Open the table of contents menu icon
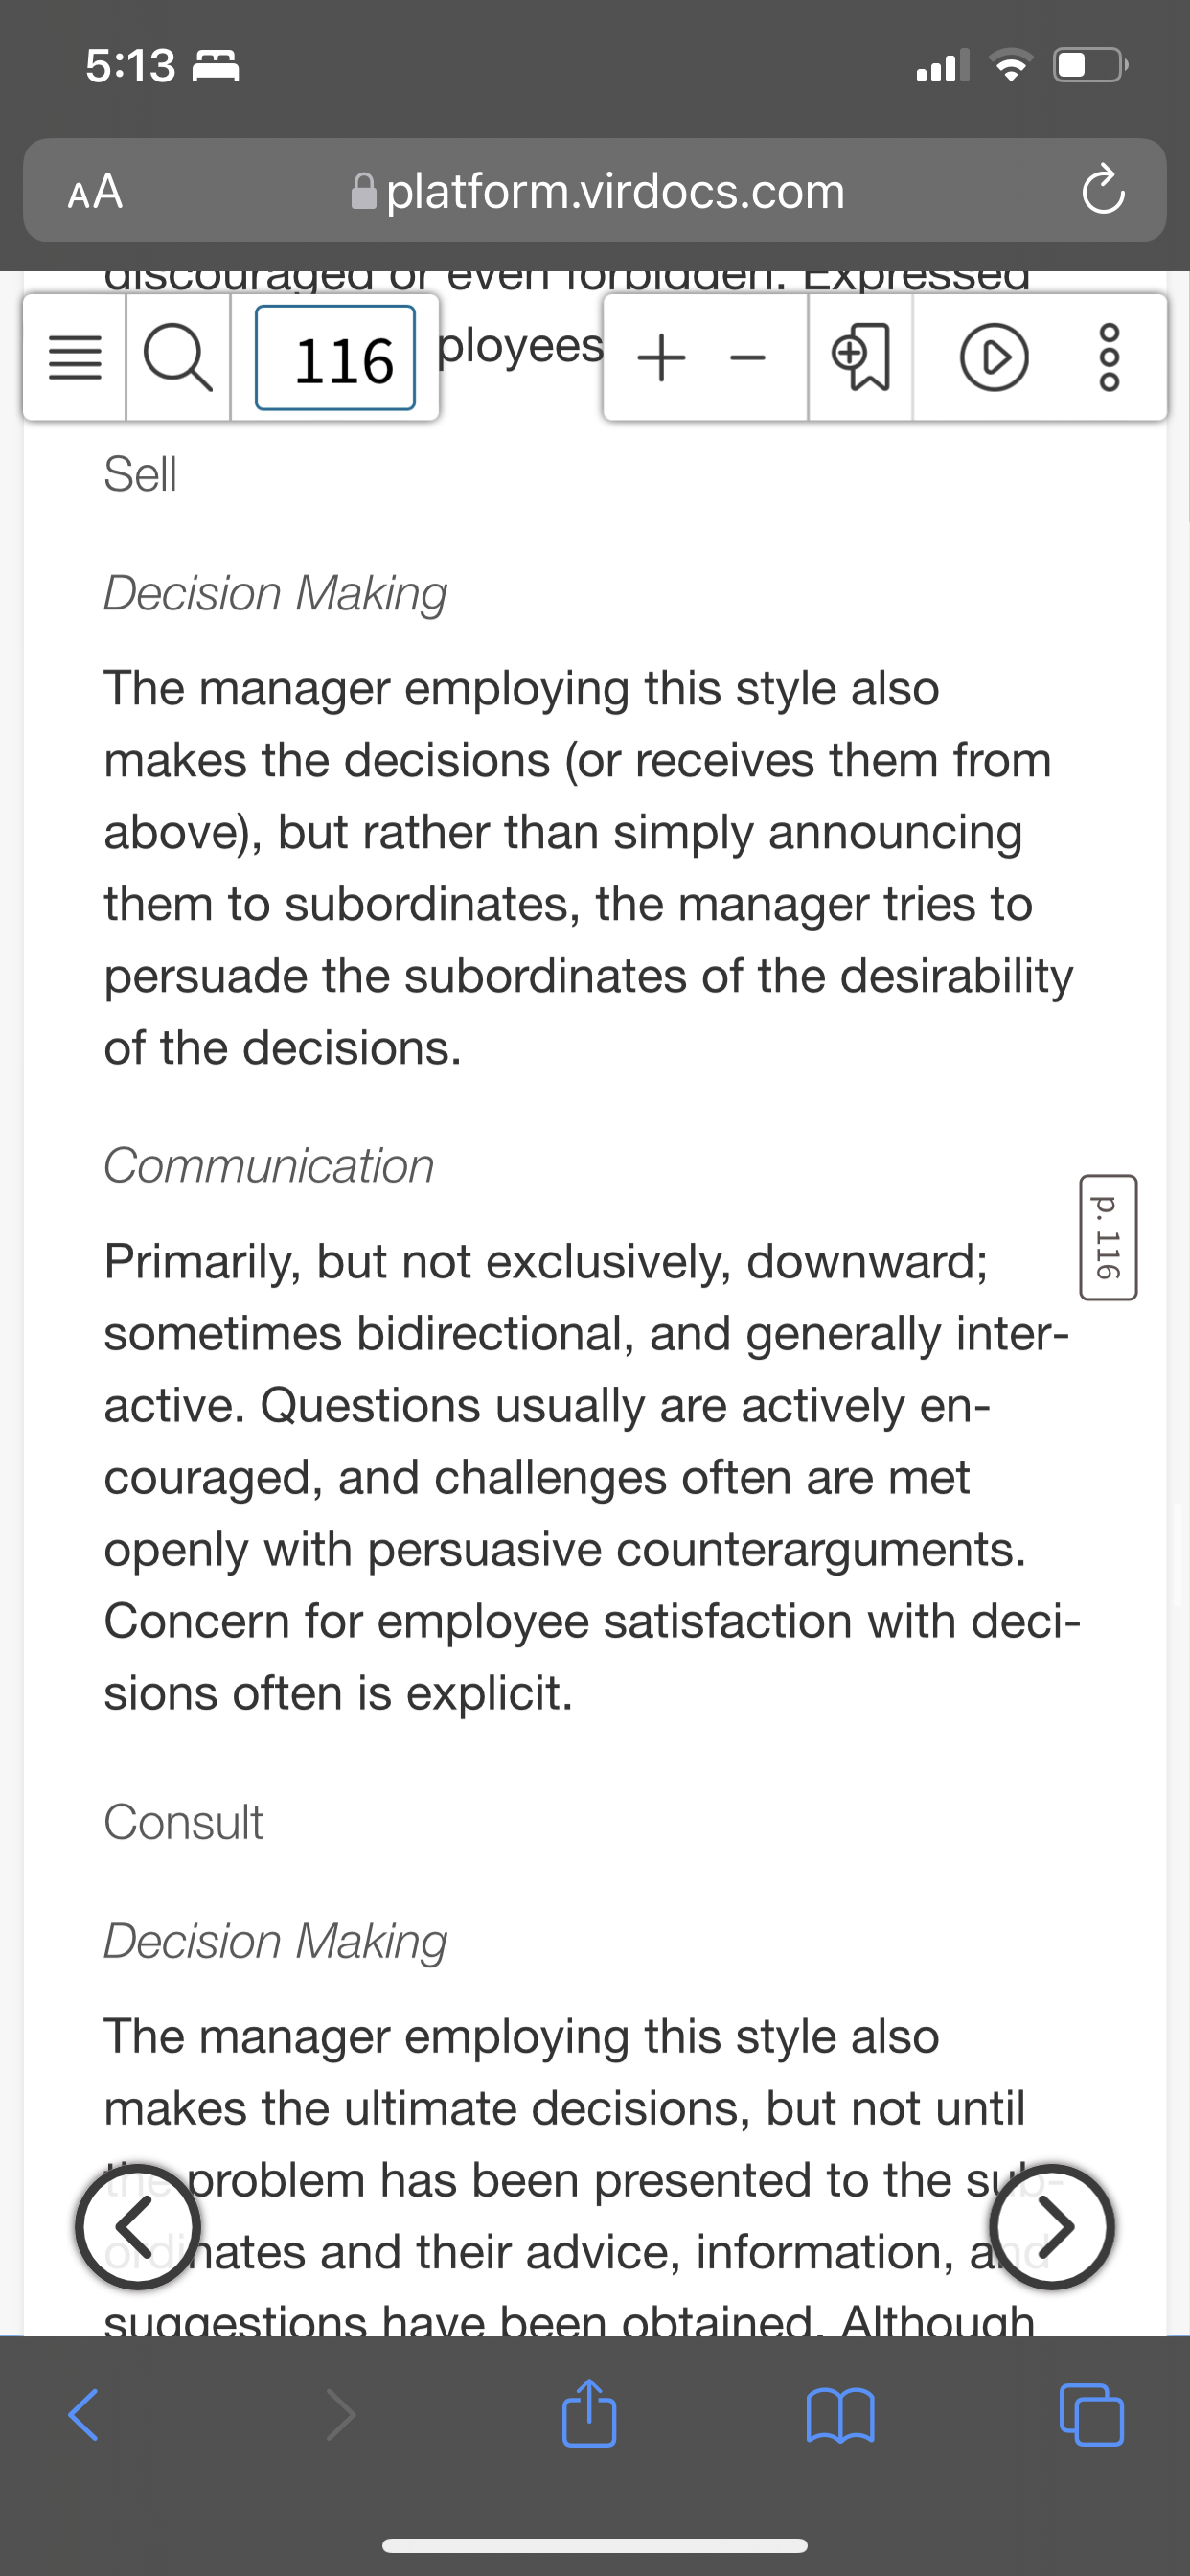 click(75, 358)
